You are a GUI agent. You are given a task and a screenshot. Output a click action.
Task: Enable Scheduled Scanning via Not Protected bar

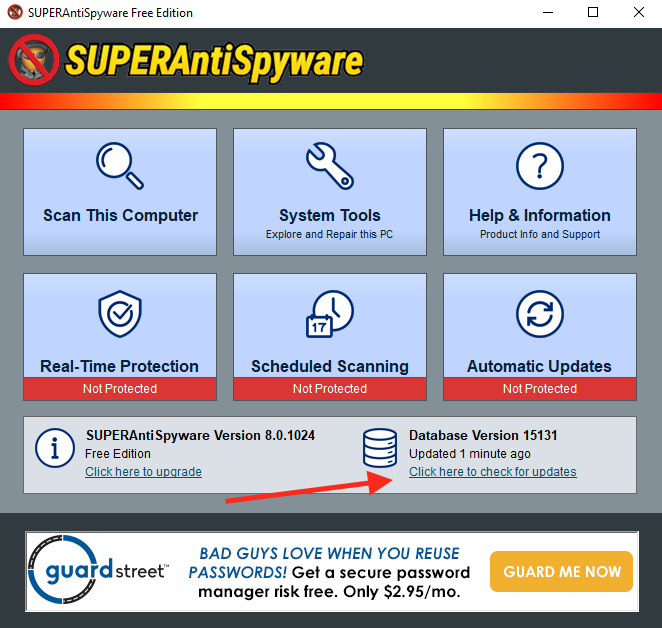pos(329,389)
